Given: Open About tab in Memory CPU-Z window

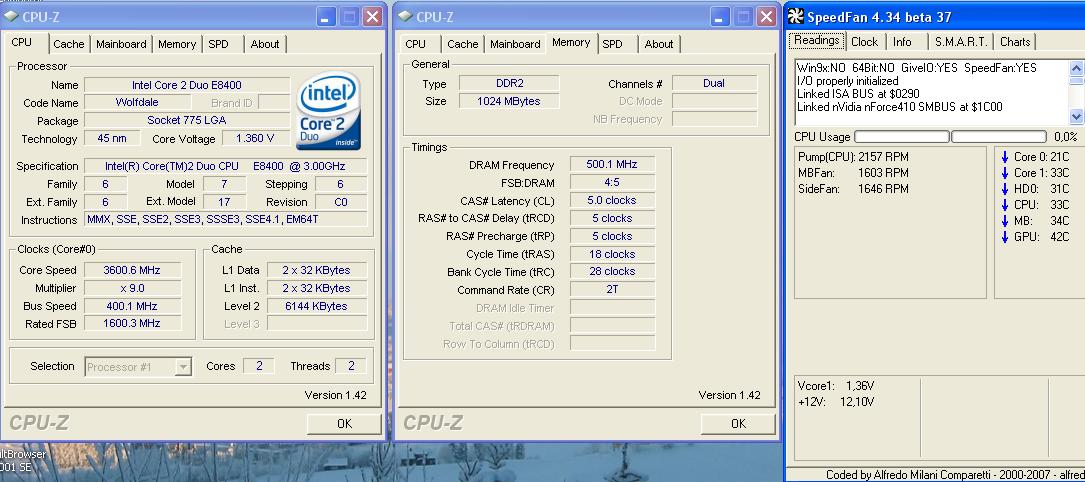Looking at the screenshot, I should 659,44.
